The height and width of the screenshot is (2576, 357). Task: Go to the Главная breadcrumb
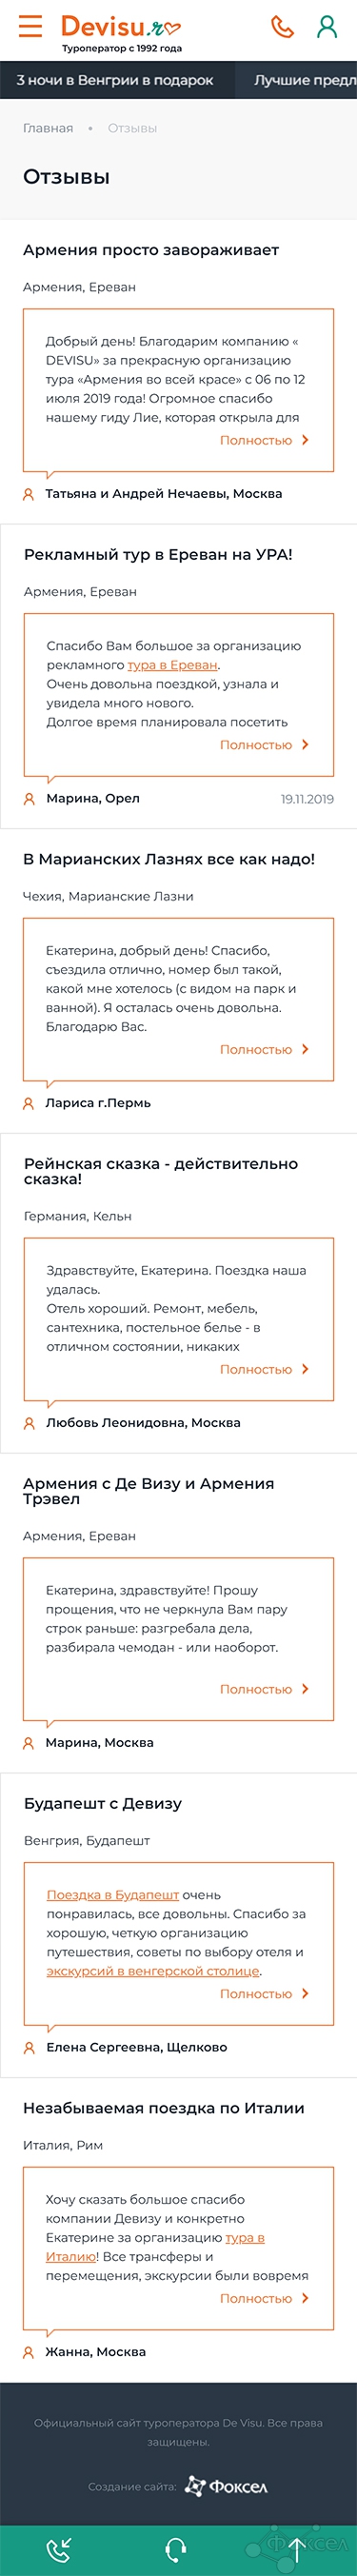[x=48, y=128]
